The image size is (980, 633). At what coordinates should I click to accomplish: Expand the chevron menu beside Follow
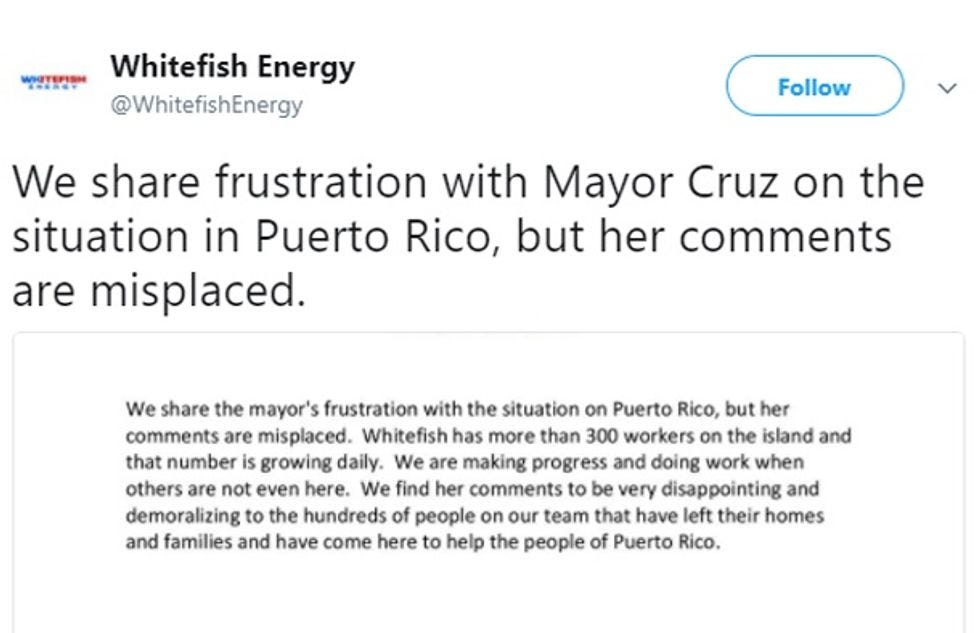[x=945, y=88]
